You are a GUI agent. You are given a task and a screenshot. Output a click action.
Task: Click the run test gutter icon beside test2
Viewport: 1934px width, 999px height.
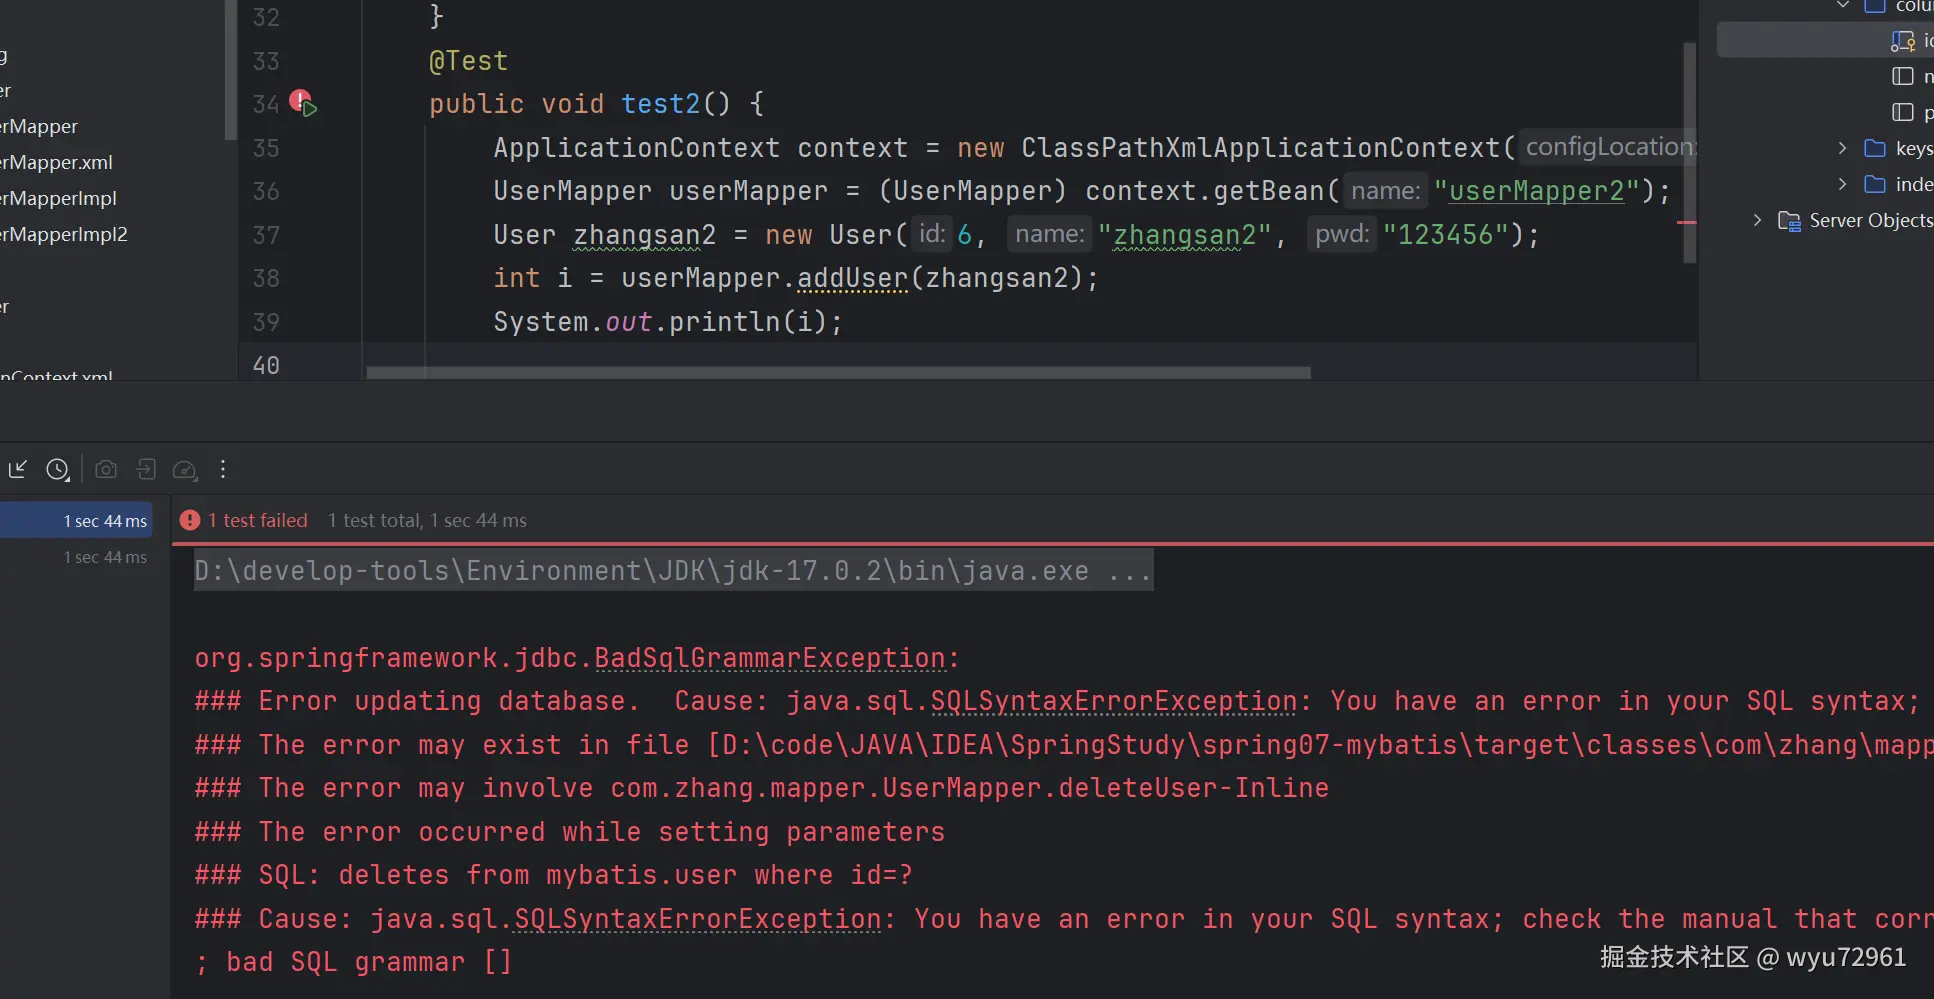(304, 103)
